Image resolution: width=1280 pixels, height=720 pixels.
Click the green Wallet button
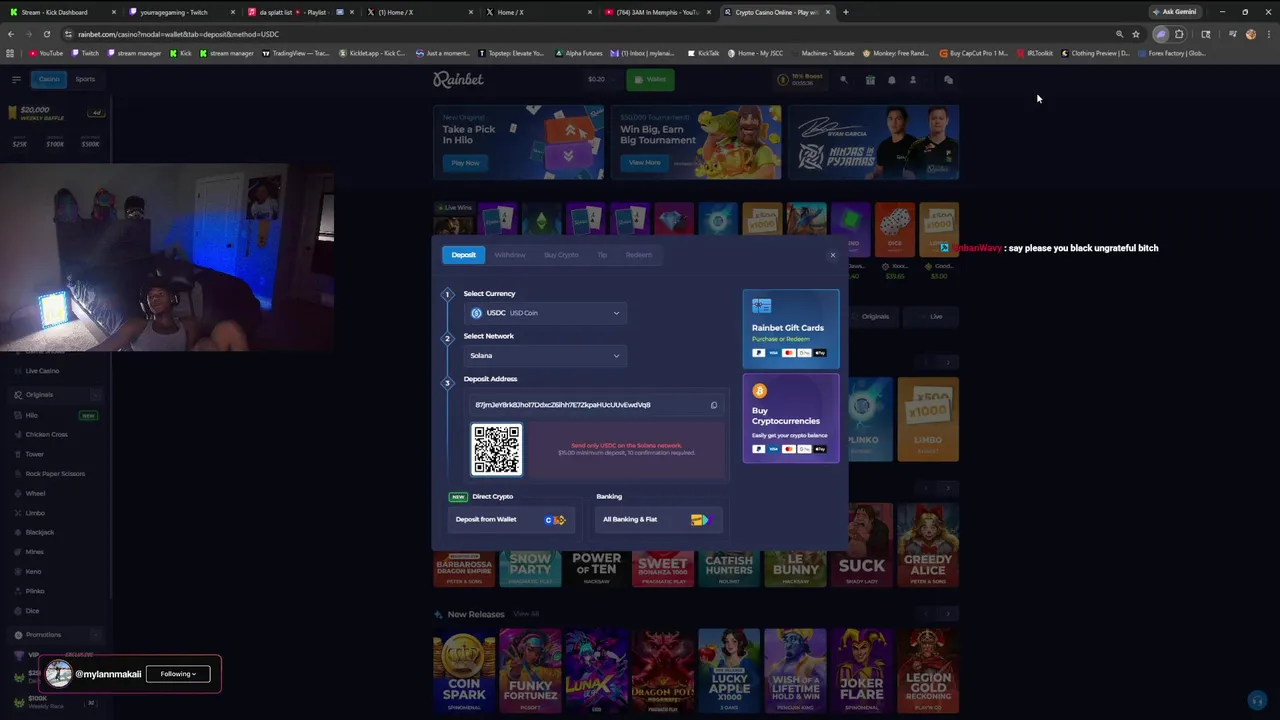point(650,79)
